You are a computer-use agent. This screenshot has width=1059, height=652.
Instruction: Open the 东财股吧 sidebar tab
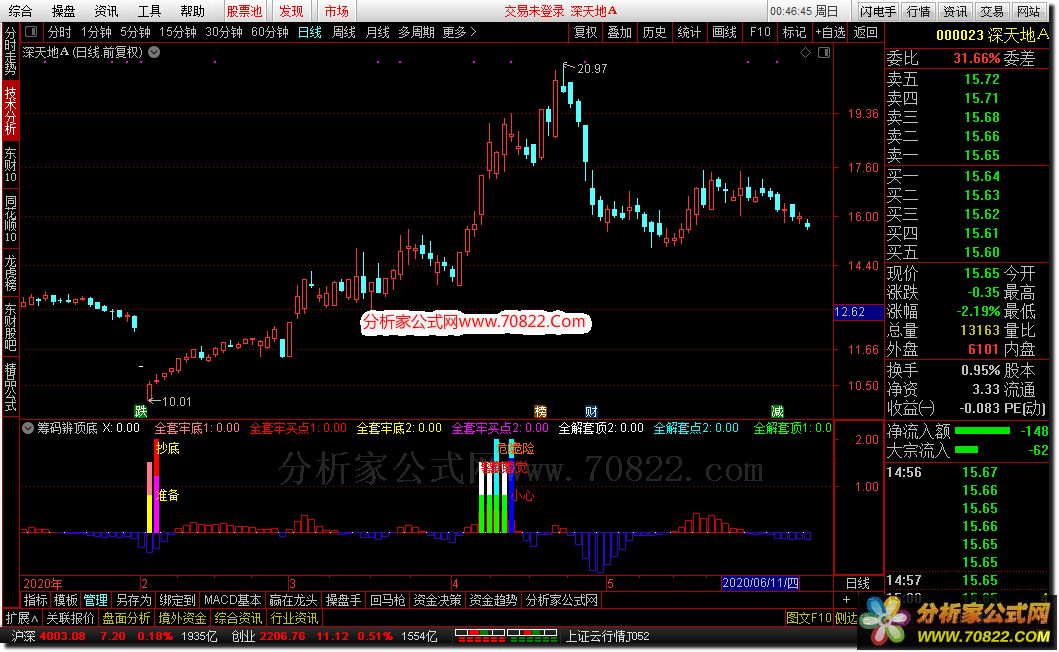(x=10, y=326)
